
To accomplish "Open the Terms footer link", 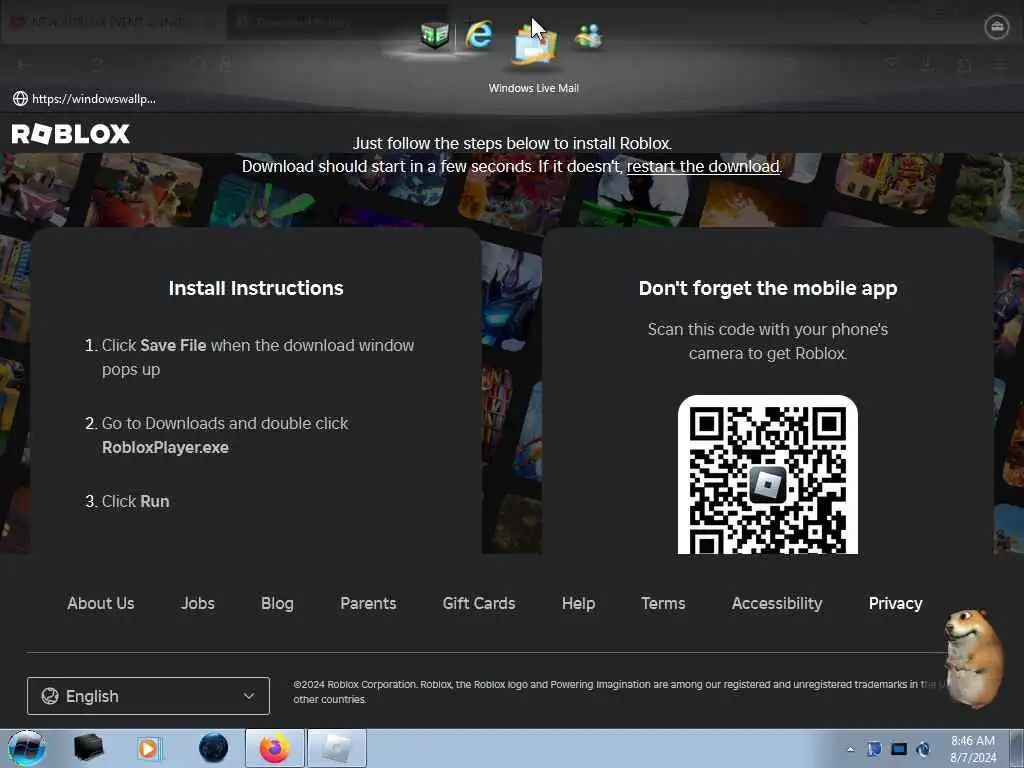I will pos(664,603).
